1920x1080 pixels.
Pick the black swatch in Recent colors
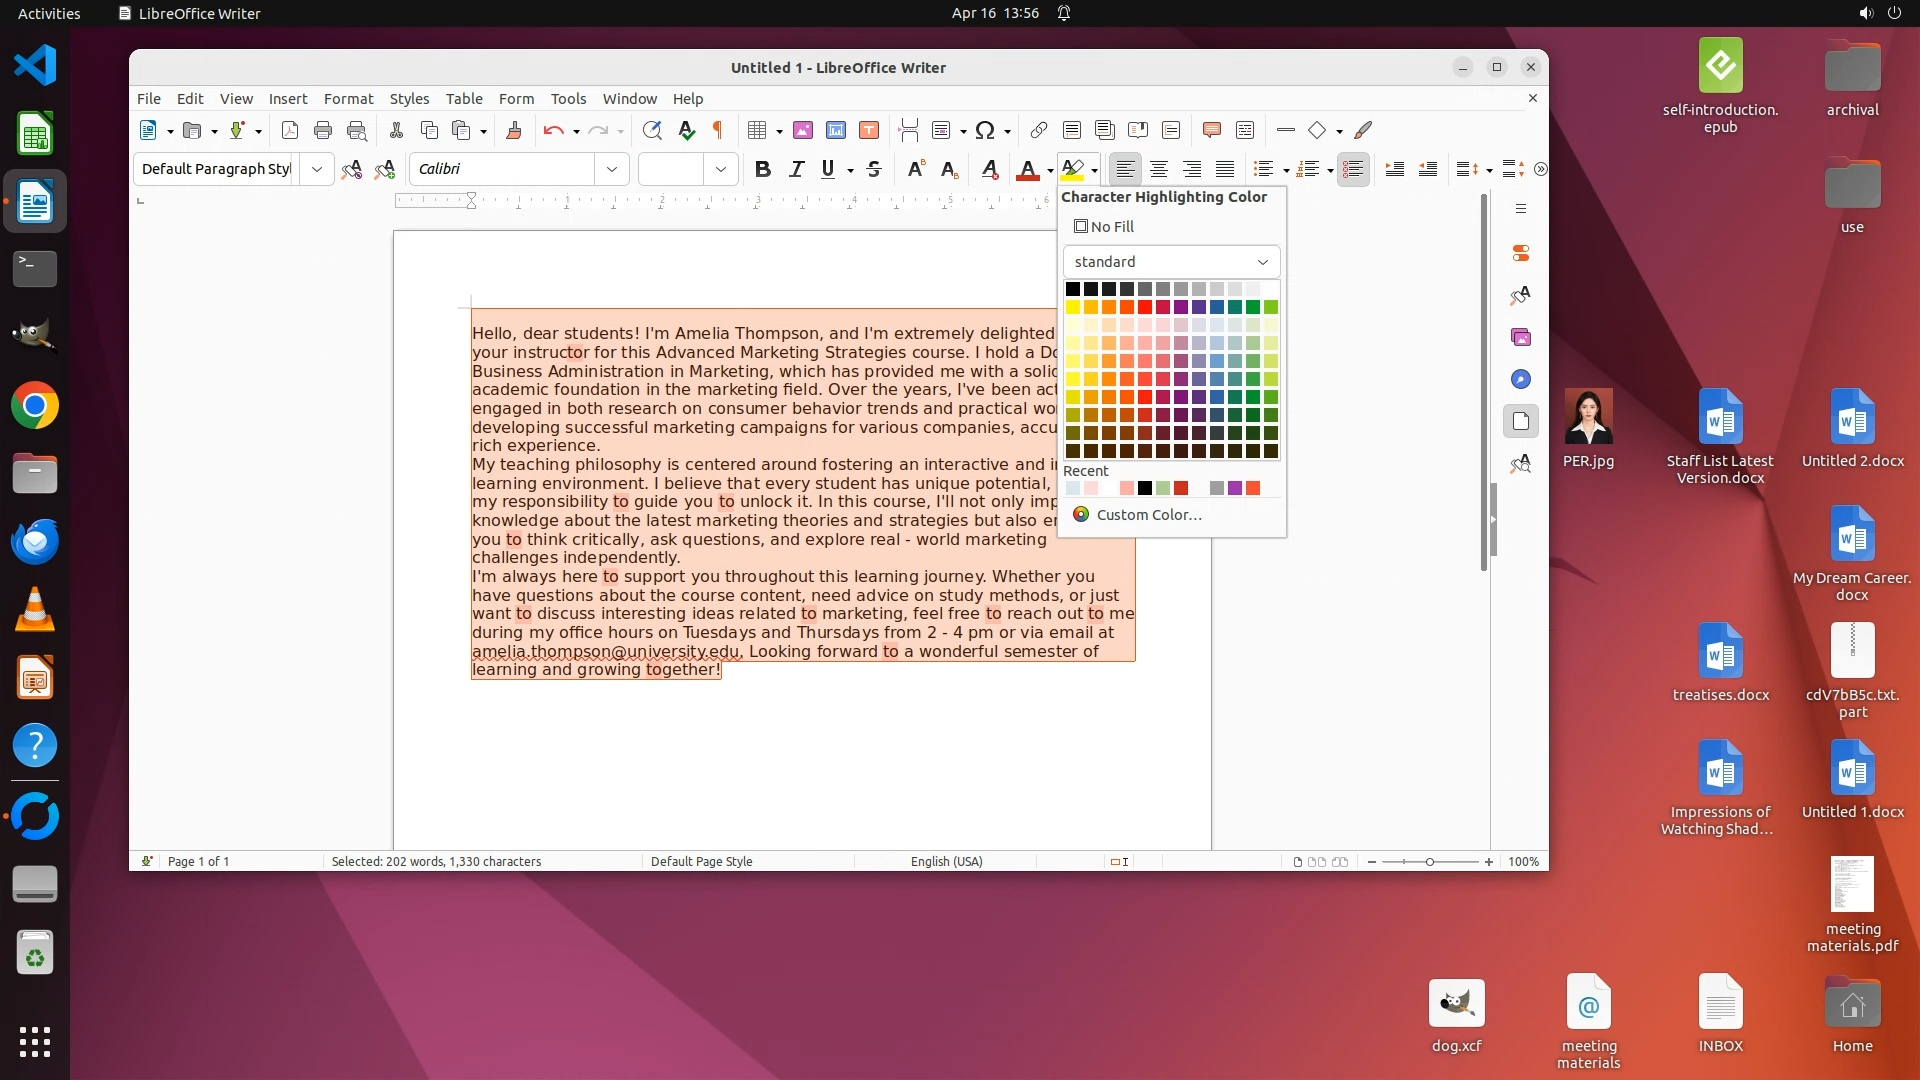coord(1145,488)
